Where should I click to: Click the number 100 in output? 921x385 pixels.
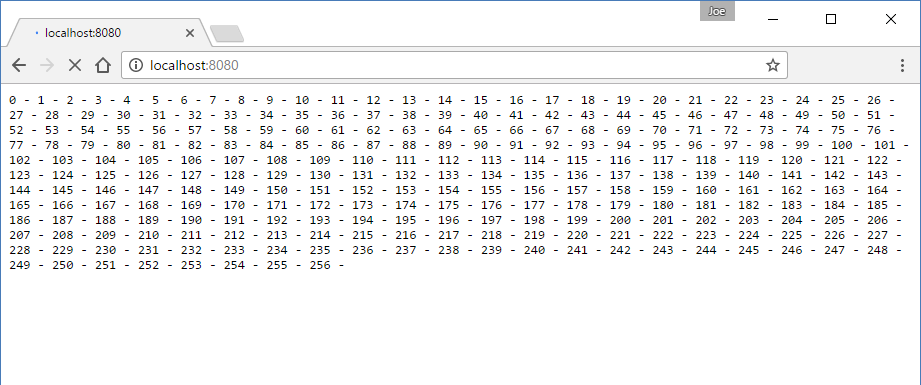842,145
